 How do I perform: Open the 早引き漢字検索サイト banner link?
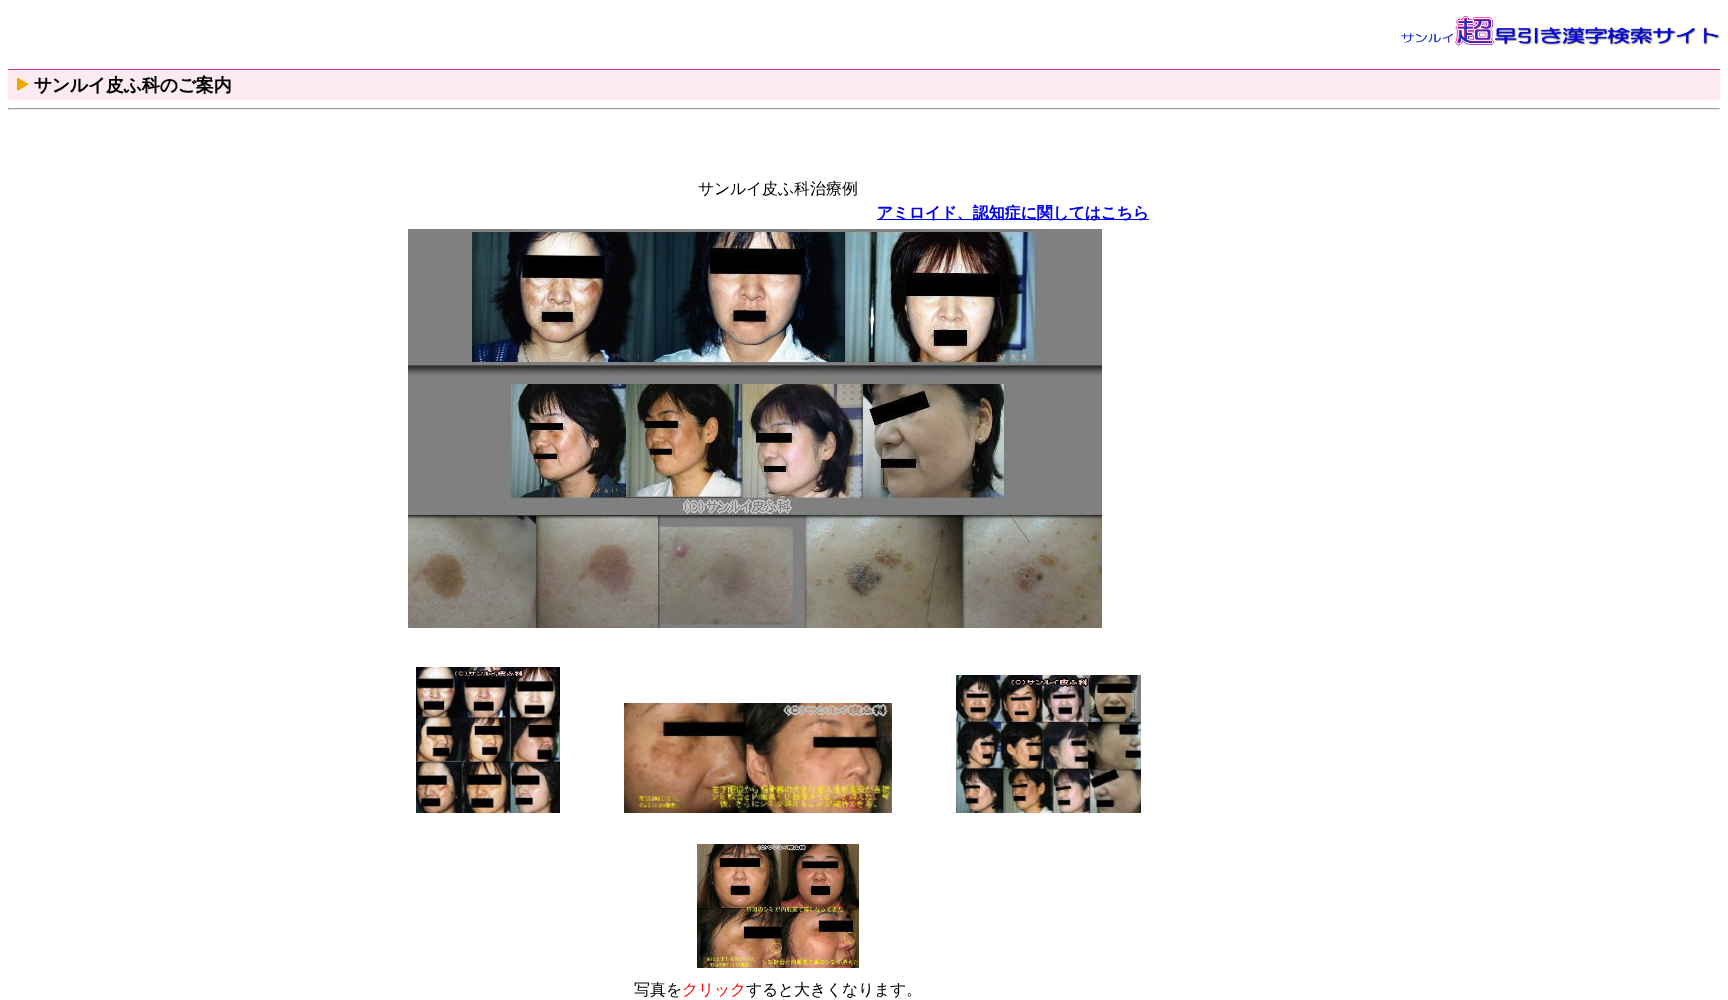[x=1606, y=36]
